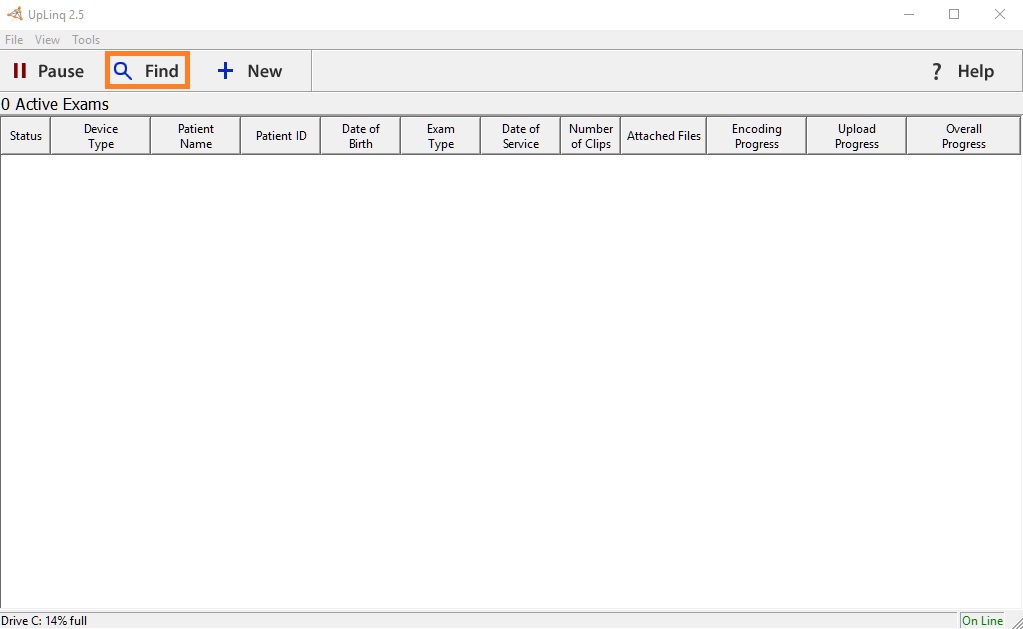
Task: Click the Pause toolbar icon
Action: [x=20, y=71]
